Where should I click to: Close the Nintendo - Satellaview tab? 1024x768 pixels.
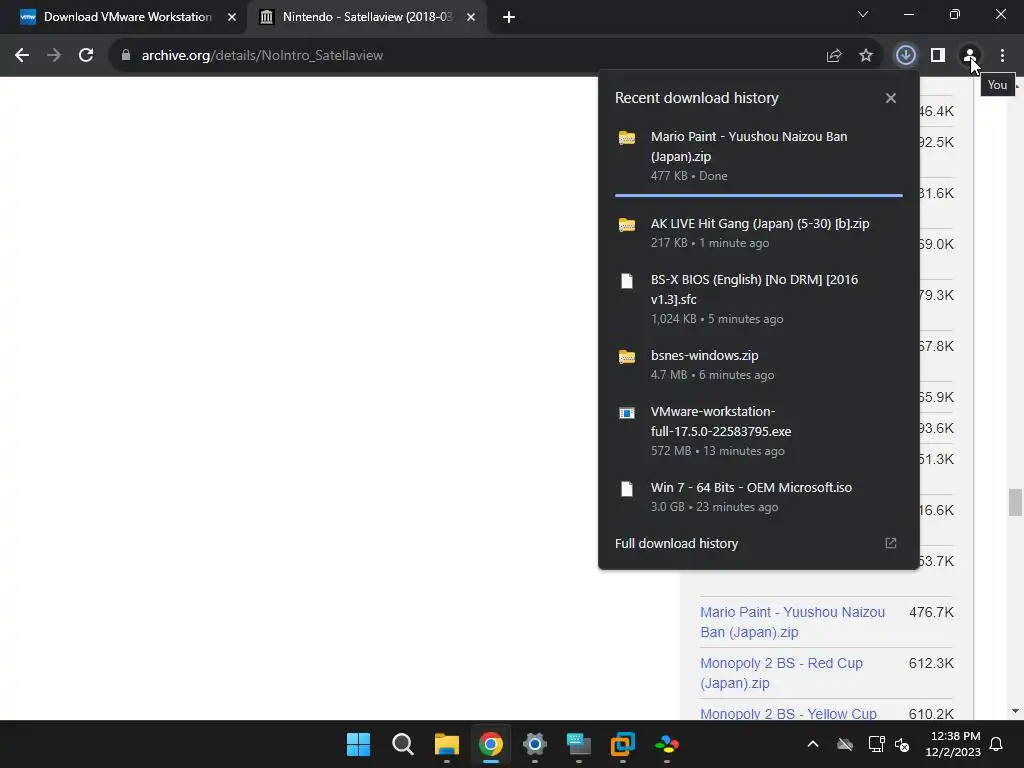[x=471, y=17]
